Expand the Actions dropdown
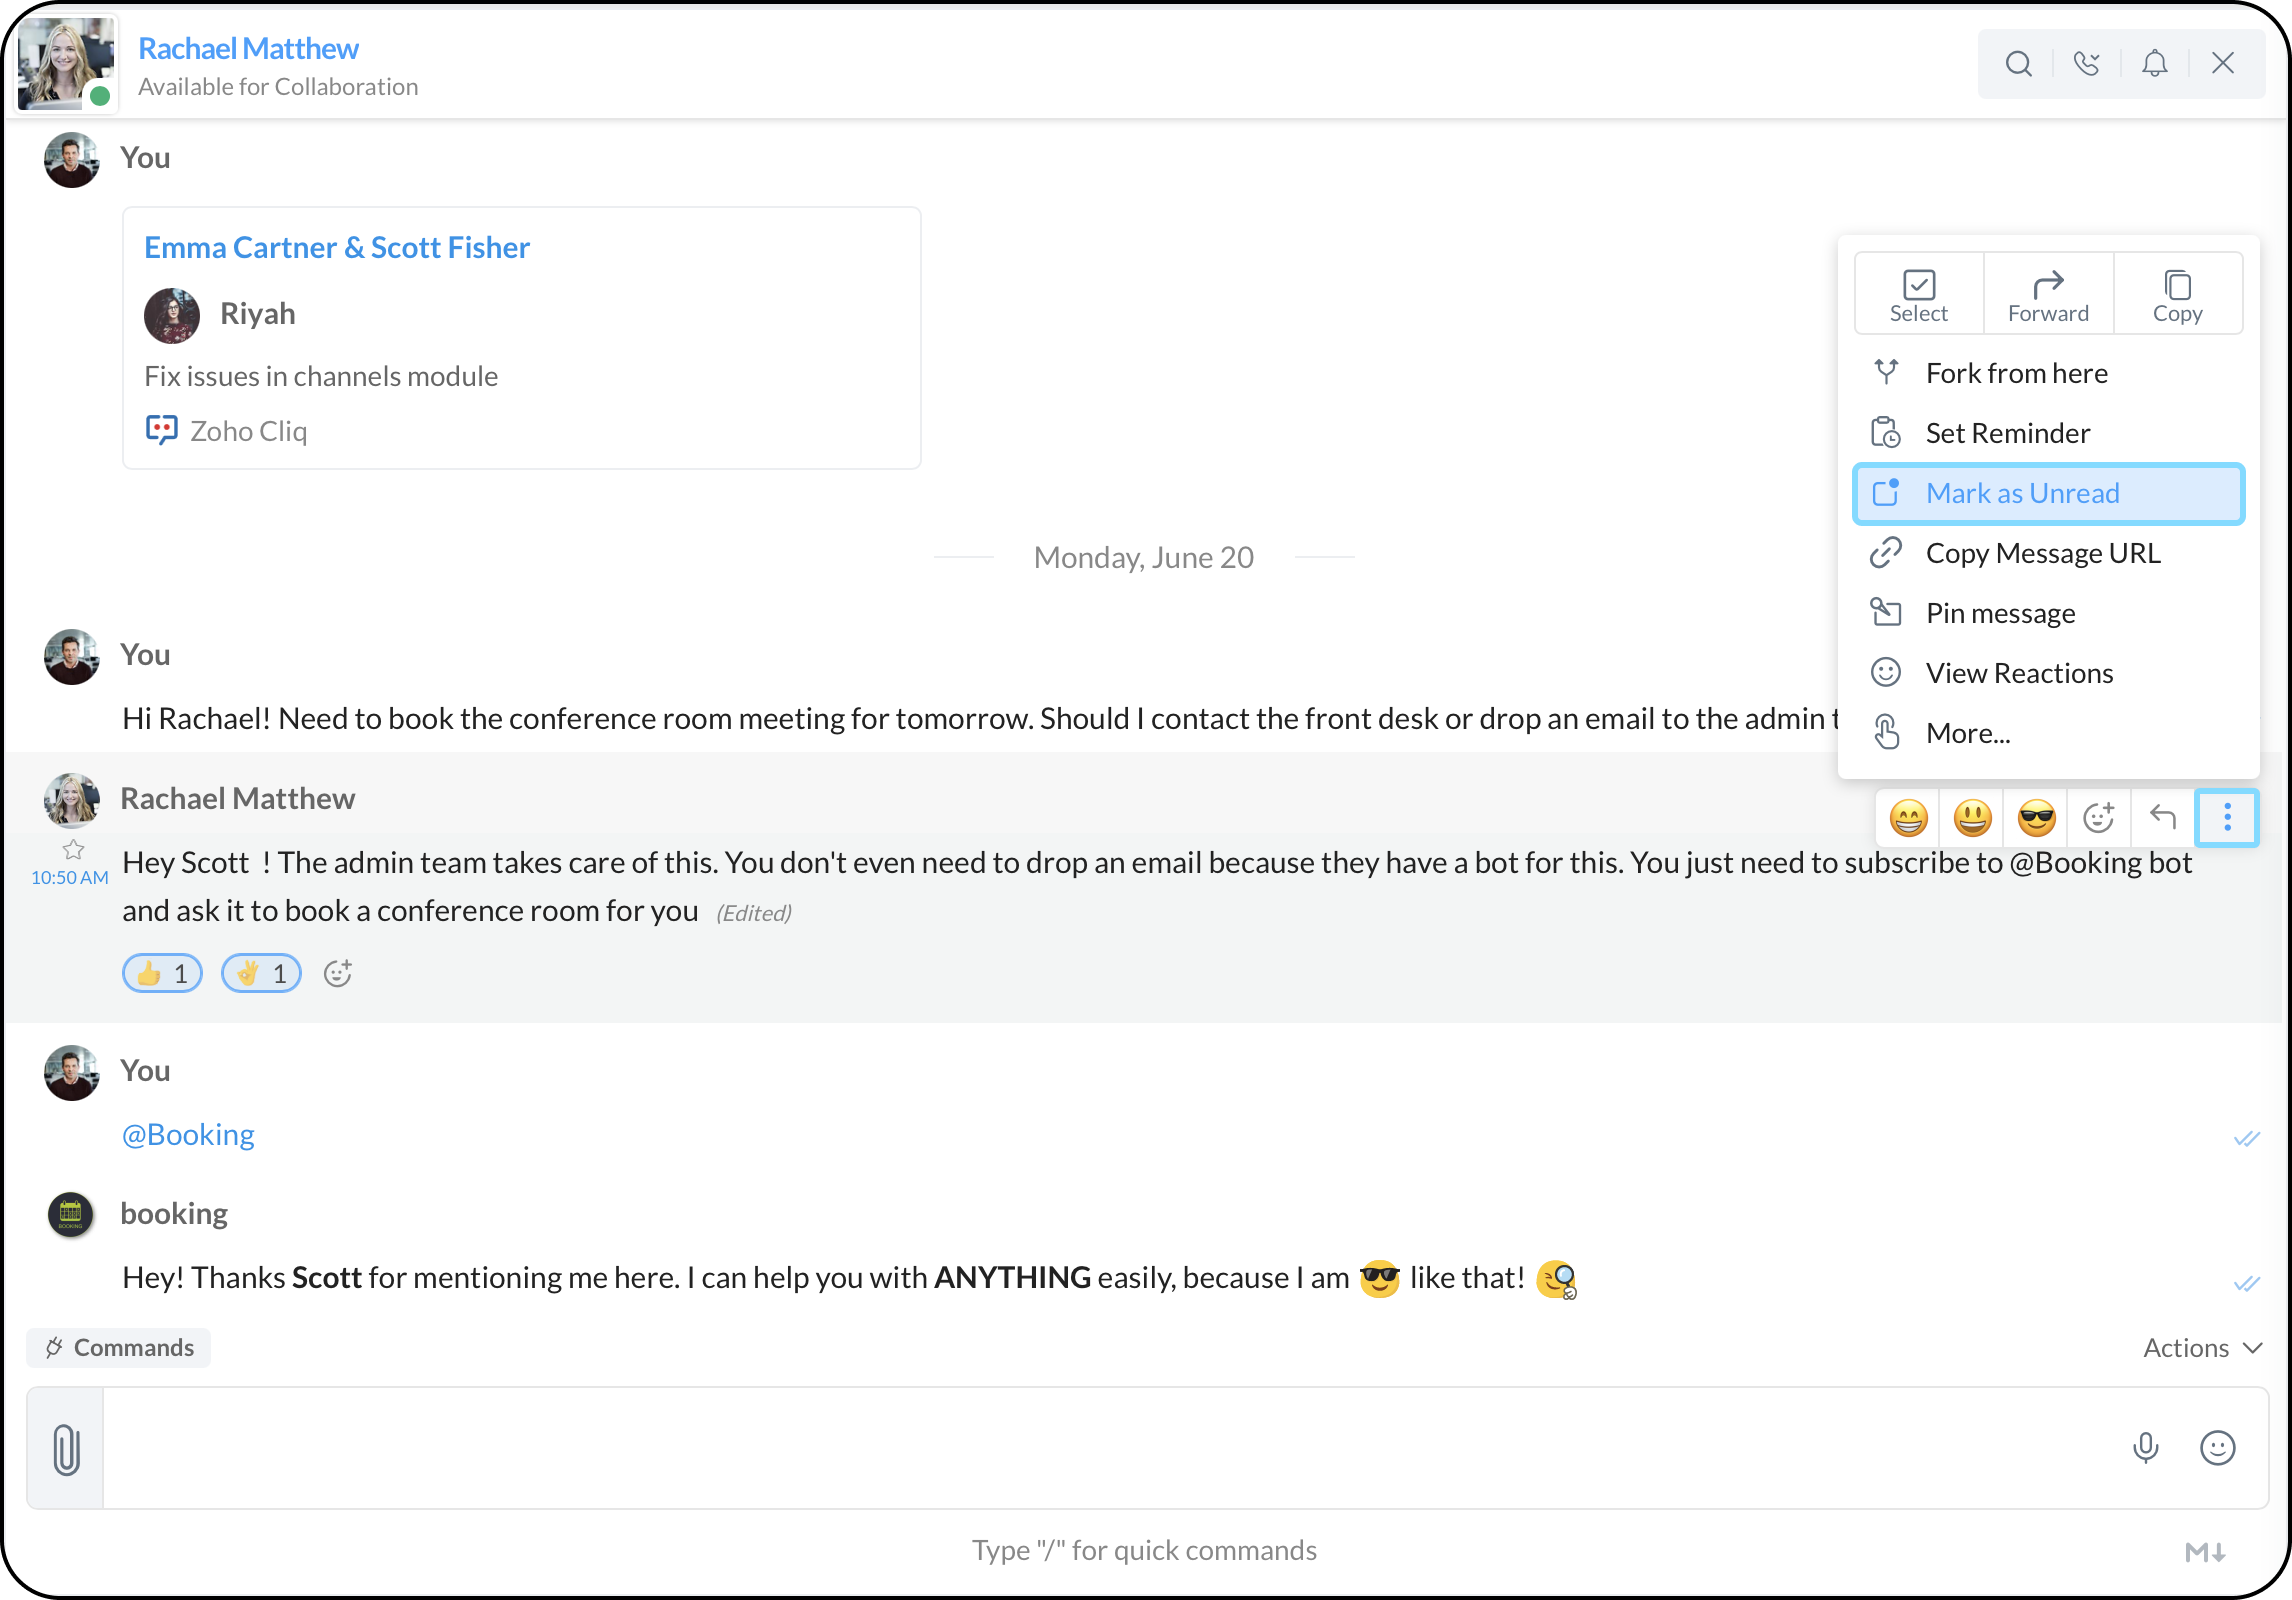The image size is (2292, 1600). coord(2202,1348)
